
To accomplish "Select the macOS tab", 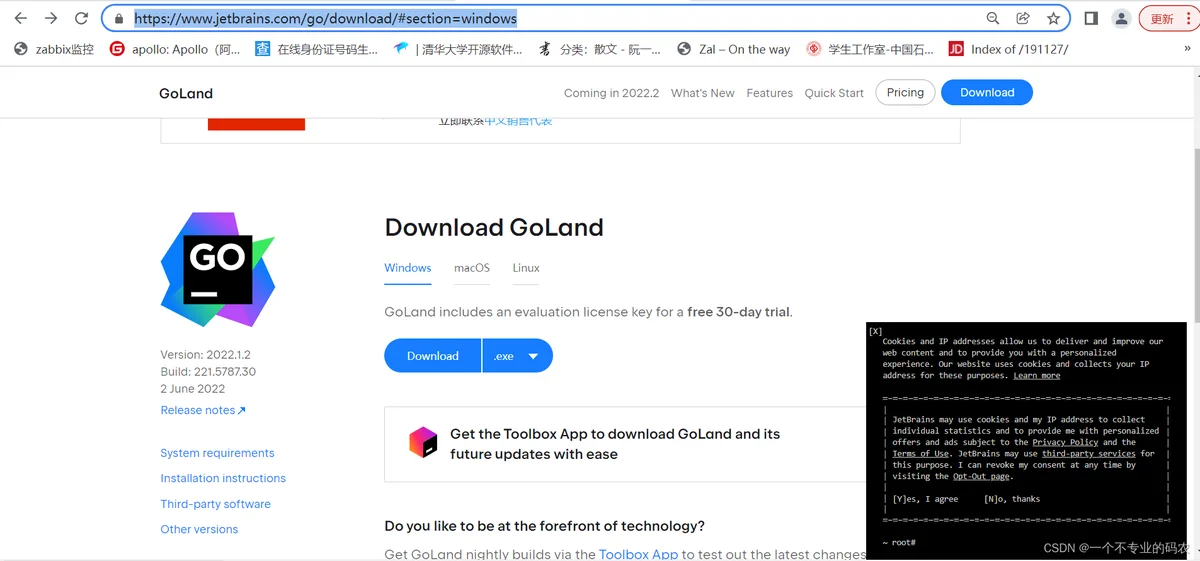I will pyautogui.click(x=472, y=268).
